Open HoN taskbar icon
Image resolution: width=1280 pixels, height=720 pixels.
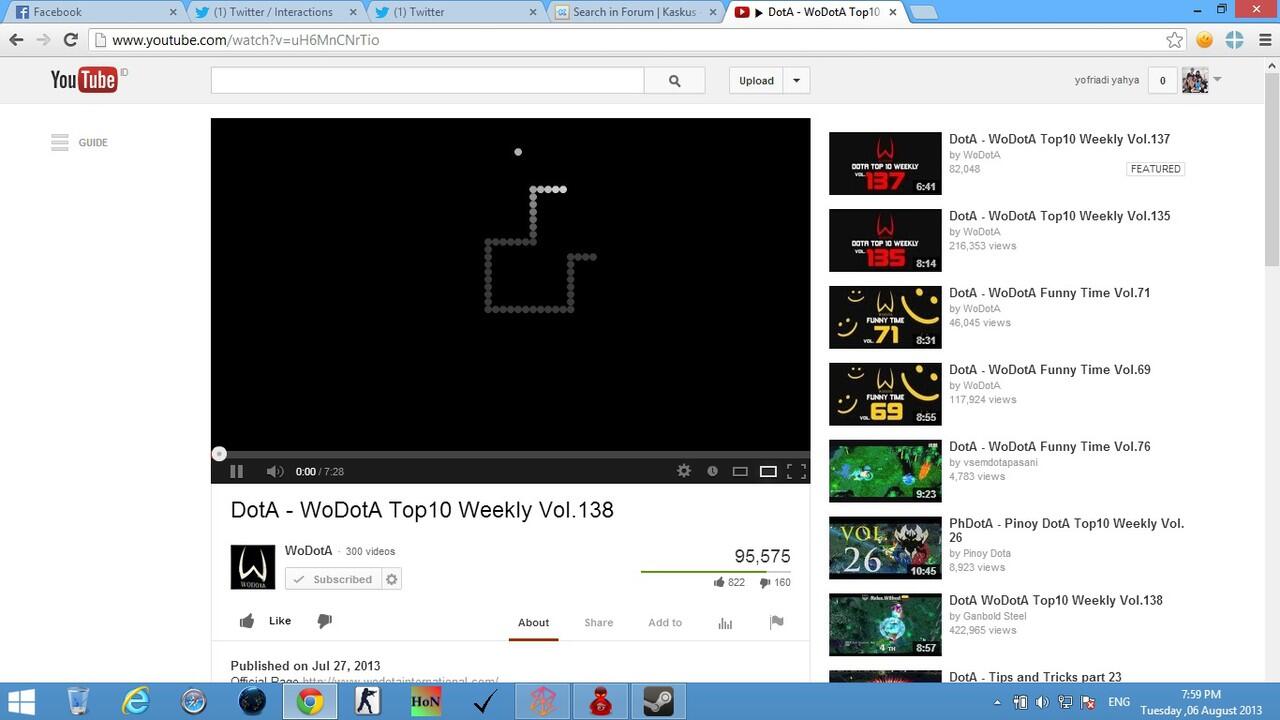click(x=426, y=701)
